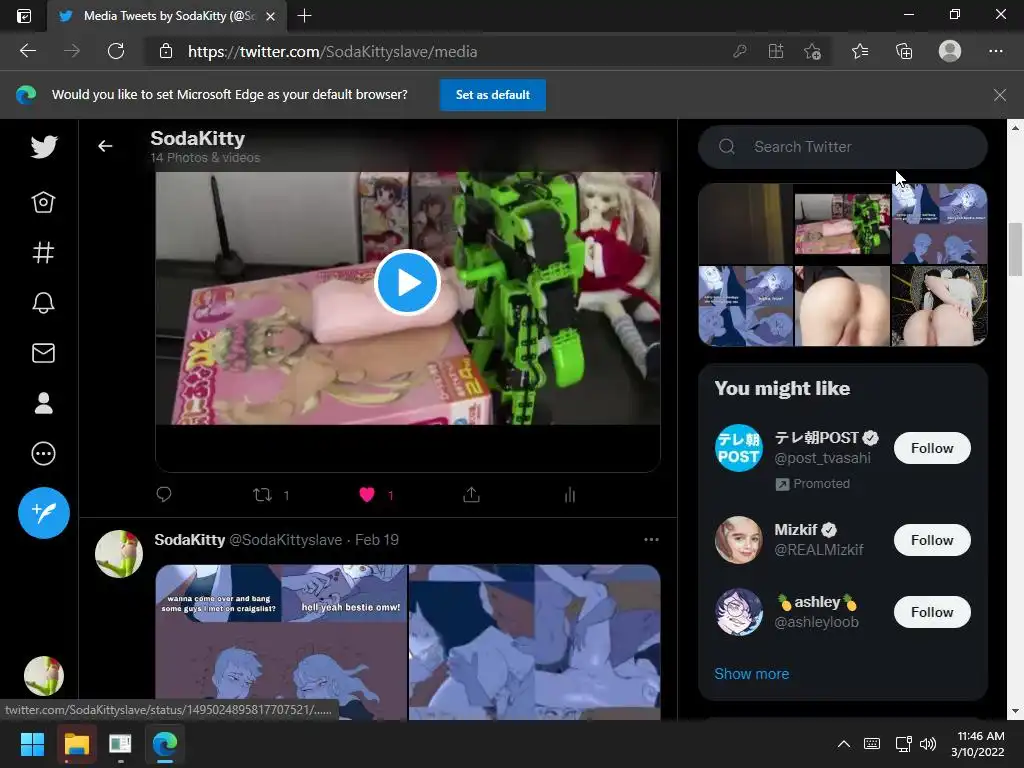Show more suggested accounts
The image size is (1024, 768).
(x=751, y=673)
